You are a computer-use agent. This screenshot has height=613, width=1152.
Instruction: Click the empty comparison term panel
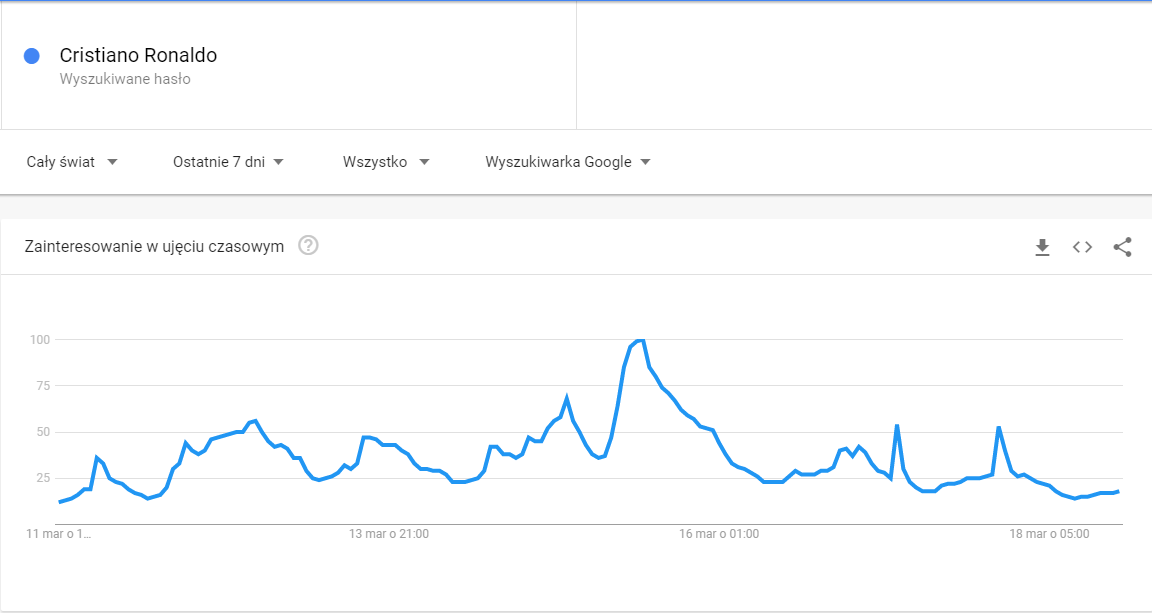864,65
